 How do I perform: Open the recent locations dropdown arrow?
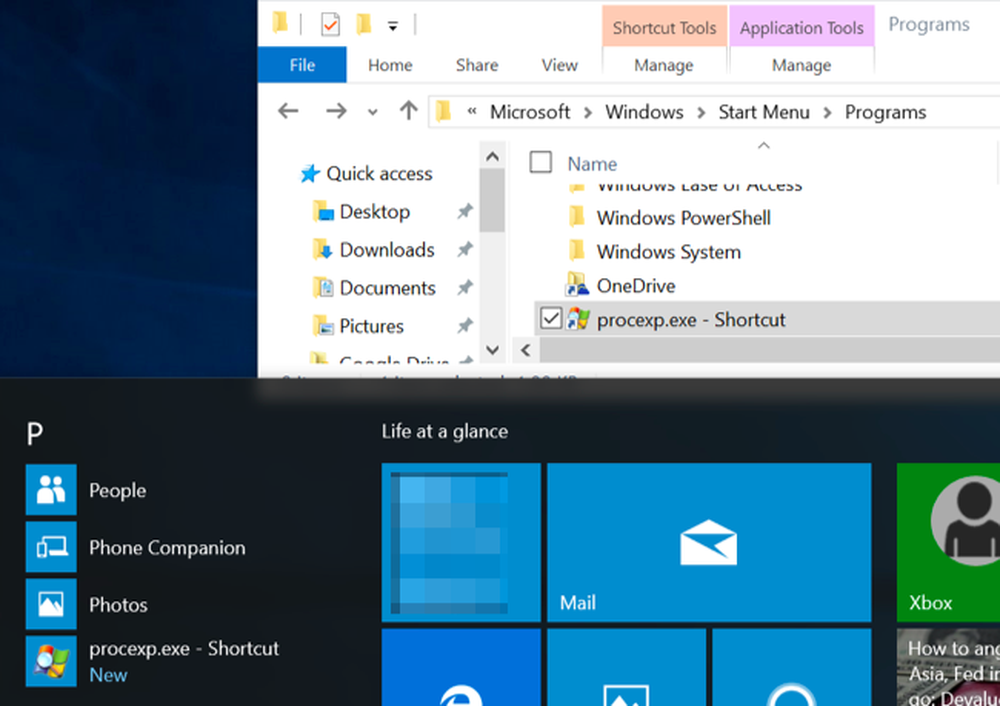[x=372, y=113]
